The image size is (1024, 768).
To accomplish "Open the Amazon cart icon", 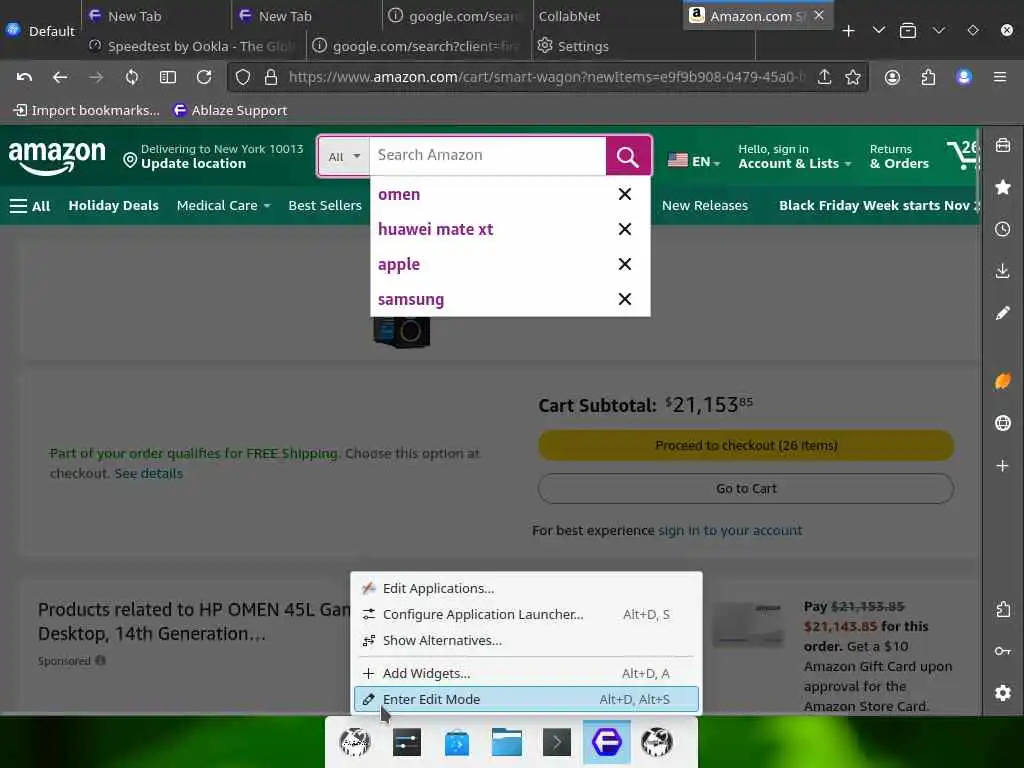I will pyautogui.click(x=963, y=155).
